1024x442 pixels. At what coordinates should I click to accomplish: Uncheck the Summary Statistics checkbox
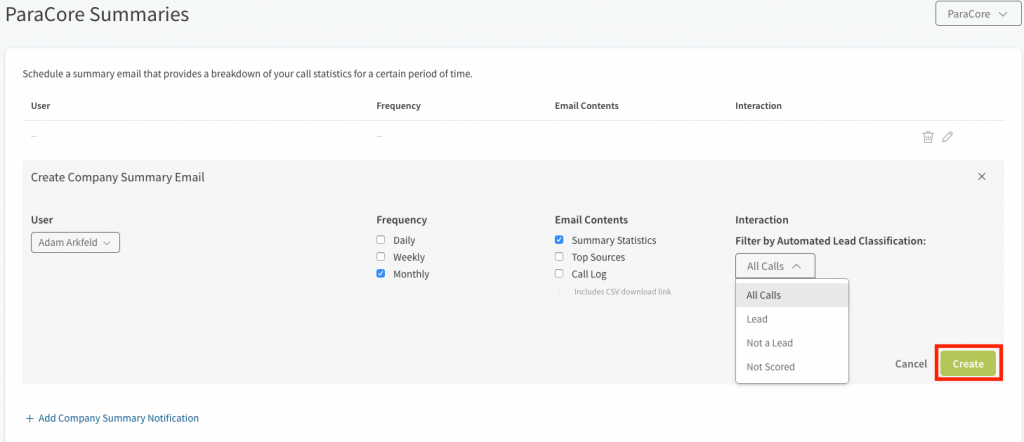tap(559, 240)
